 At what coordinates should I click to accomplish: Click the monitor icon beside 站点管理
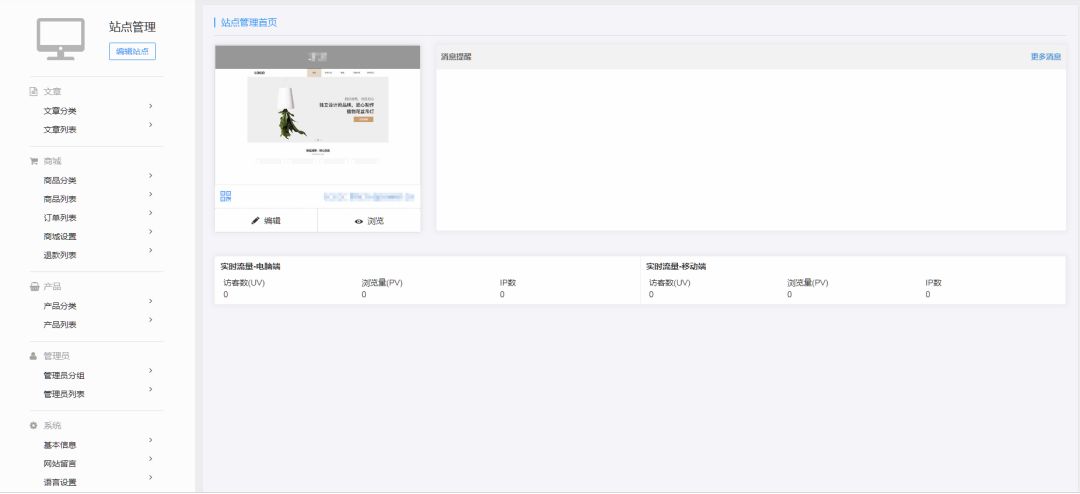(x=61, y=39)
